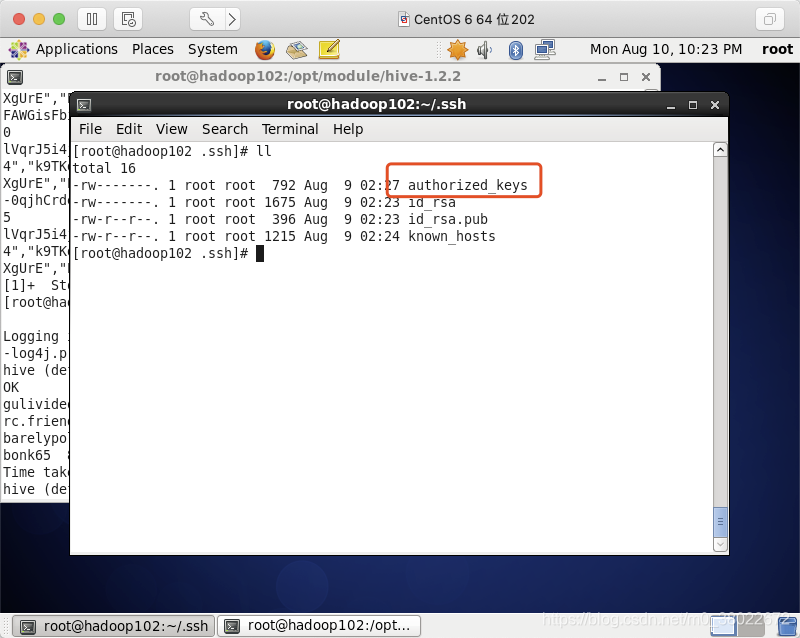Open the File menu in terminal
This screenshot has height=638, width=800.
90,129
